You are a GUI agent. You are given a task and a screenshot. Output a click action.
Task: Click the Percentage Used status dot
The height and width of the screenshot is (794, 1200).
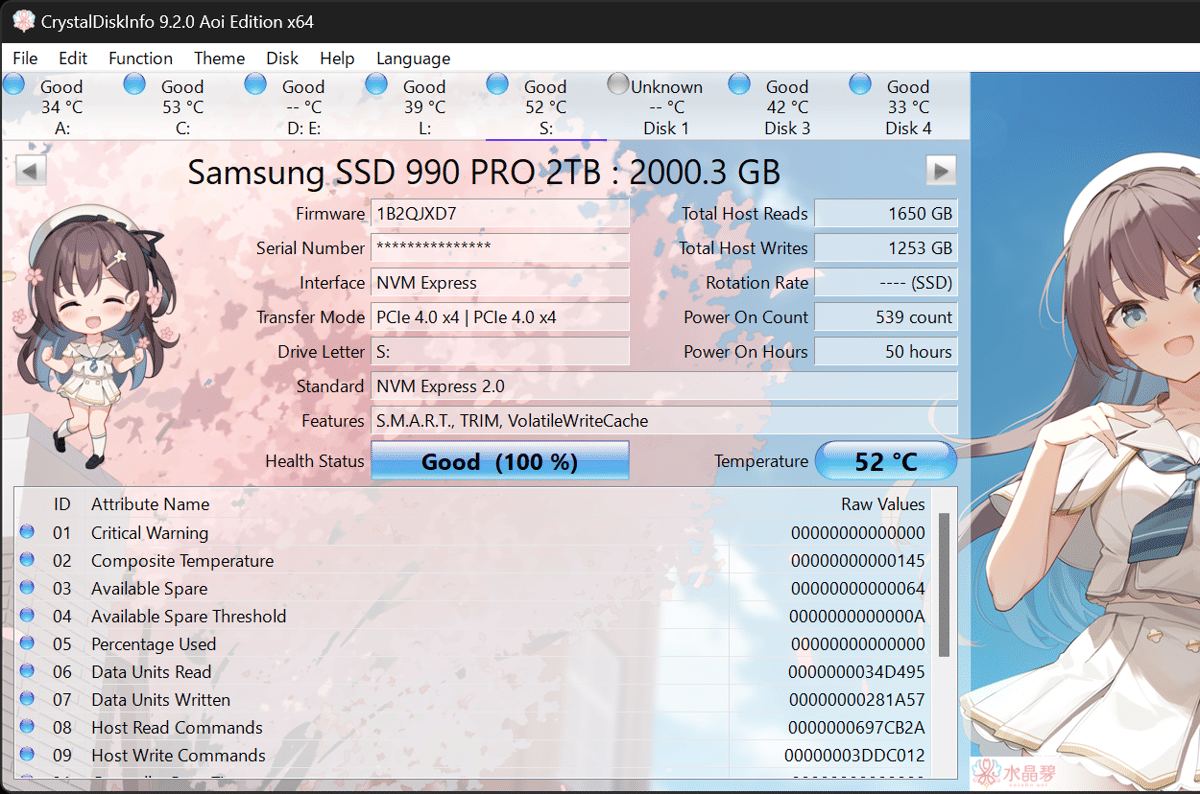click(27, 644)
